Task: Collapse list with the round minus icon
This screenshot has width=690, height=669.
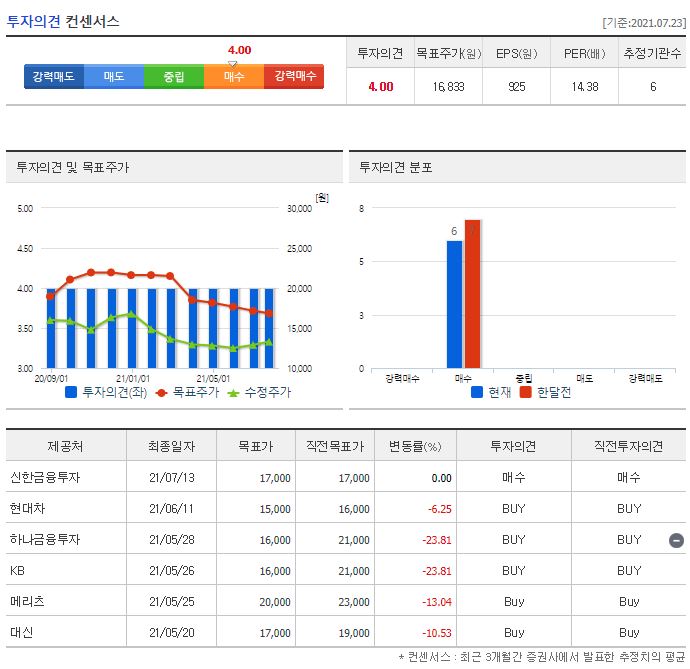Action: (676, 540)
